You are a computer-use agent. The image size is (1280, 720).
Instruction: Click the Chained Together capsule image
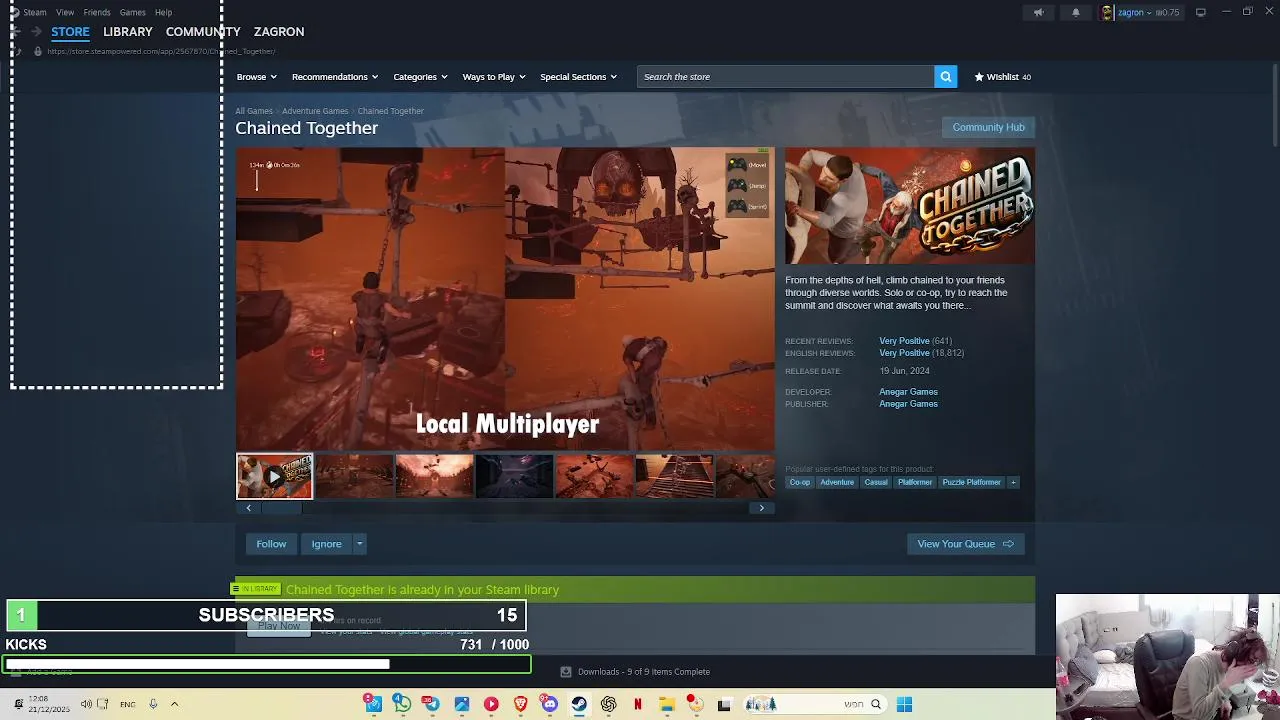[x=910, y=206]
